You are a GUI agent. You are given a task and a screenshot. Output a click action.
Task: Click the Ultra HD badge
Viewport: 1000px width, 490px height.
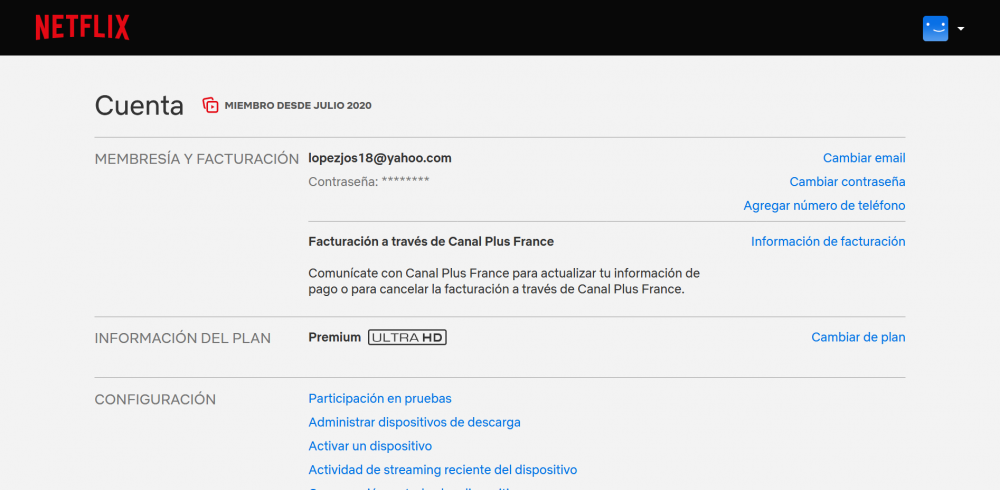click(407, 338)
